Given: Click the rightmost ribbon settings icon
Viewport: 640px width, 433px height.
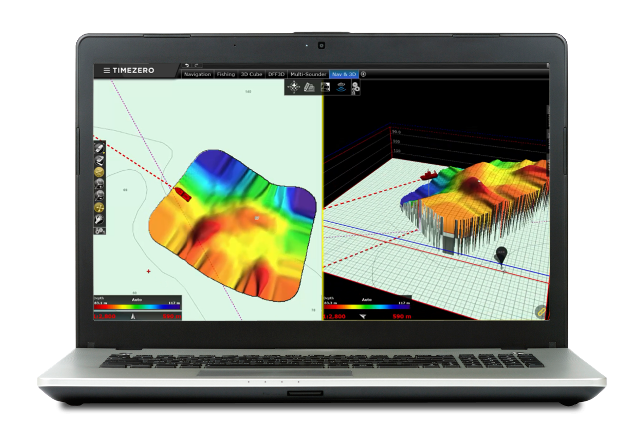Looking at the screenshot, I should pos(355,87).
